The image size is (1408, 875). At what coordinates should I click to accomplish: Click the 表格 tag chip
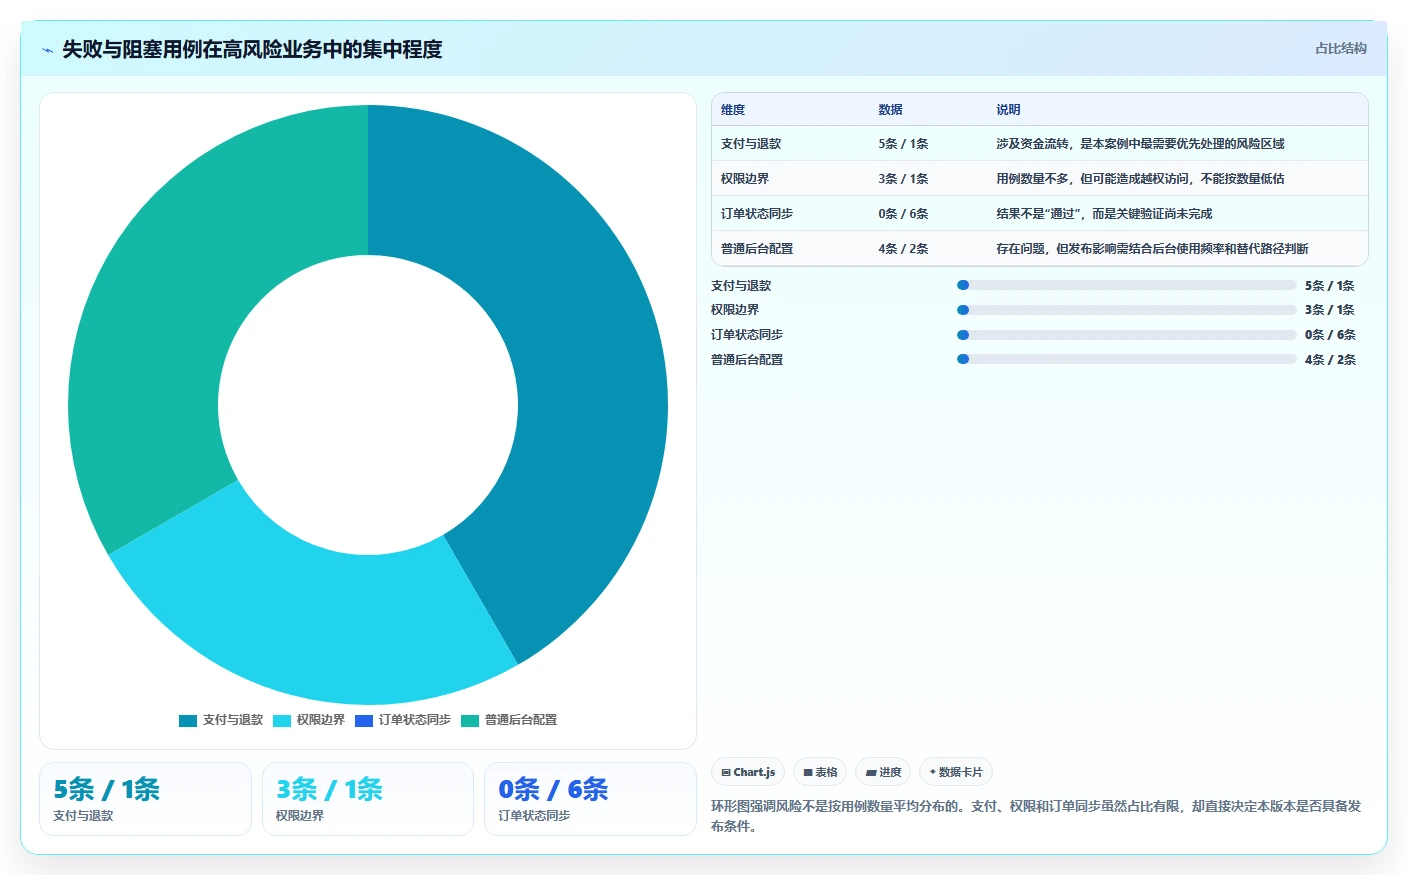pos(820,772)
